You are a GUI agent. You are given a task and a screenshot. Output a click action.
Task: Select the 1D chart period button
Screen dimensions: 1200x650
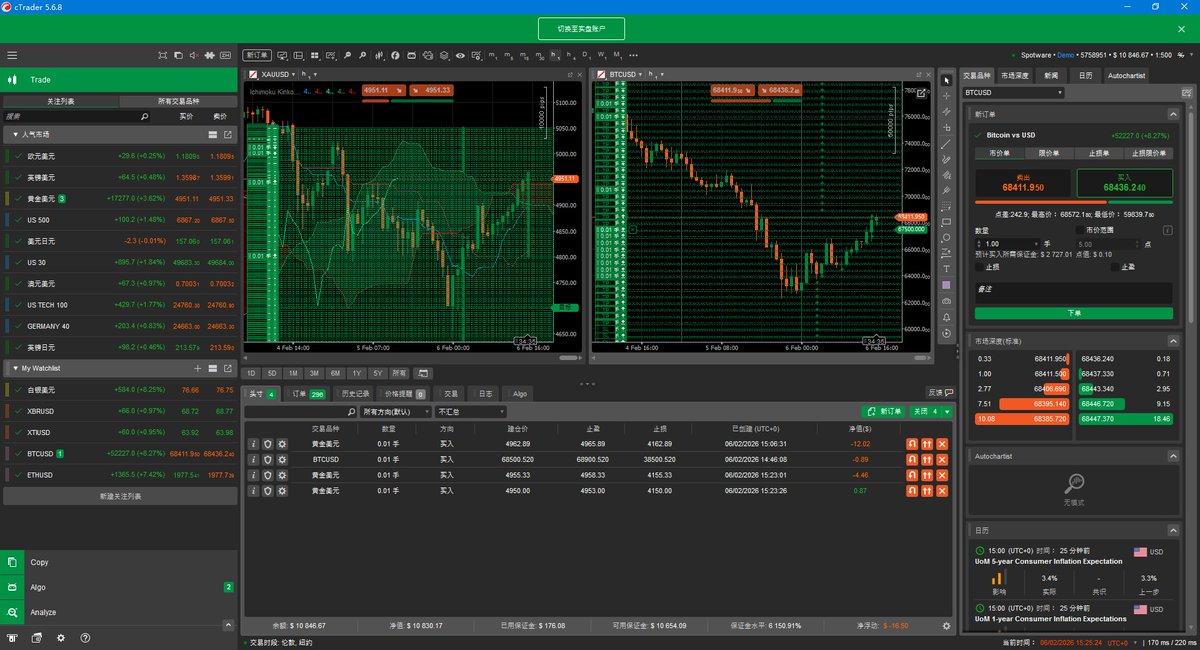pos(252,373)
